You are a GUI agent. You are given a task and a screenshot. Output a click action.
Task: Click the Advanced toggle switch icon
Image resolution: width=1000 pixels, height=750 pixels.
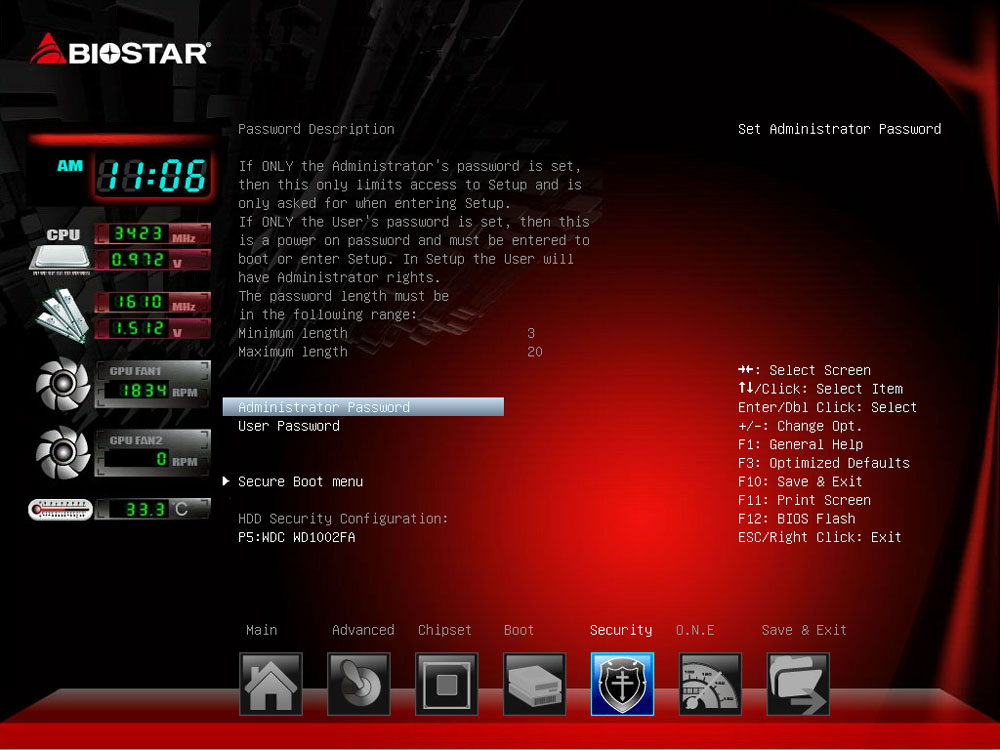(358, 684)
